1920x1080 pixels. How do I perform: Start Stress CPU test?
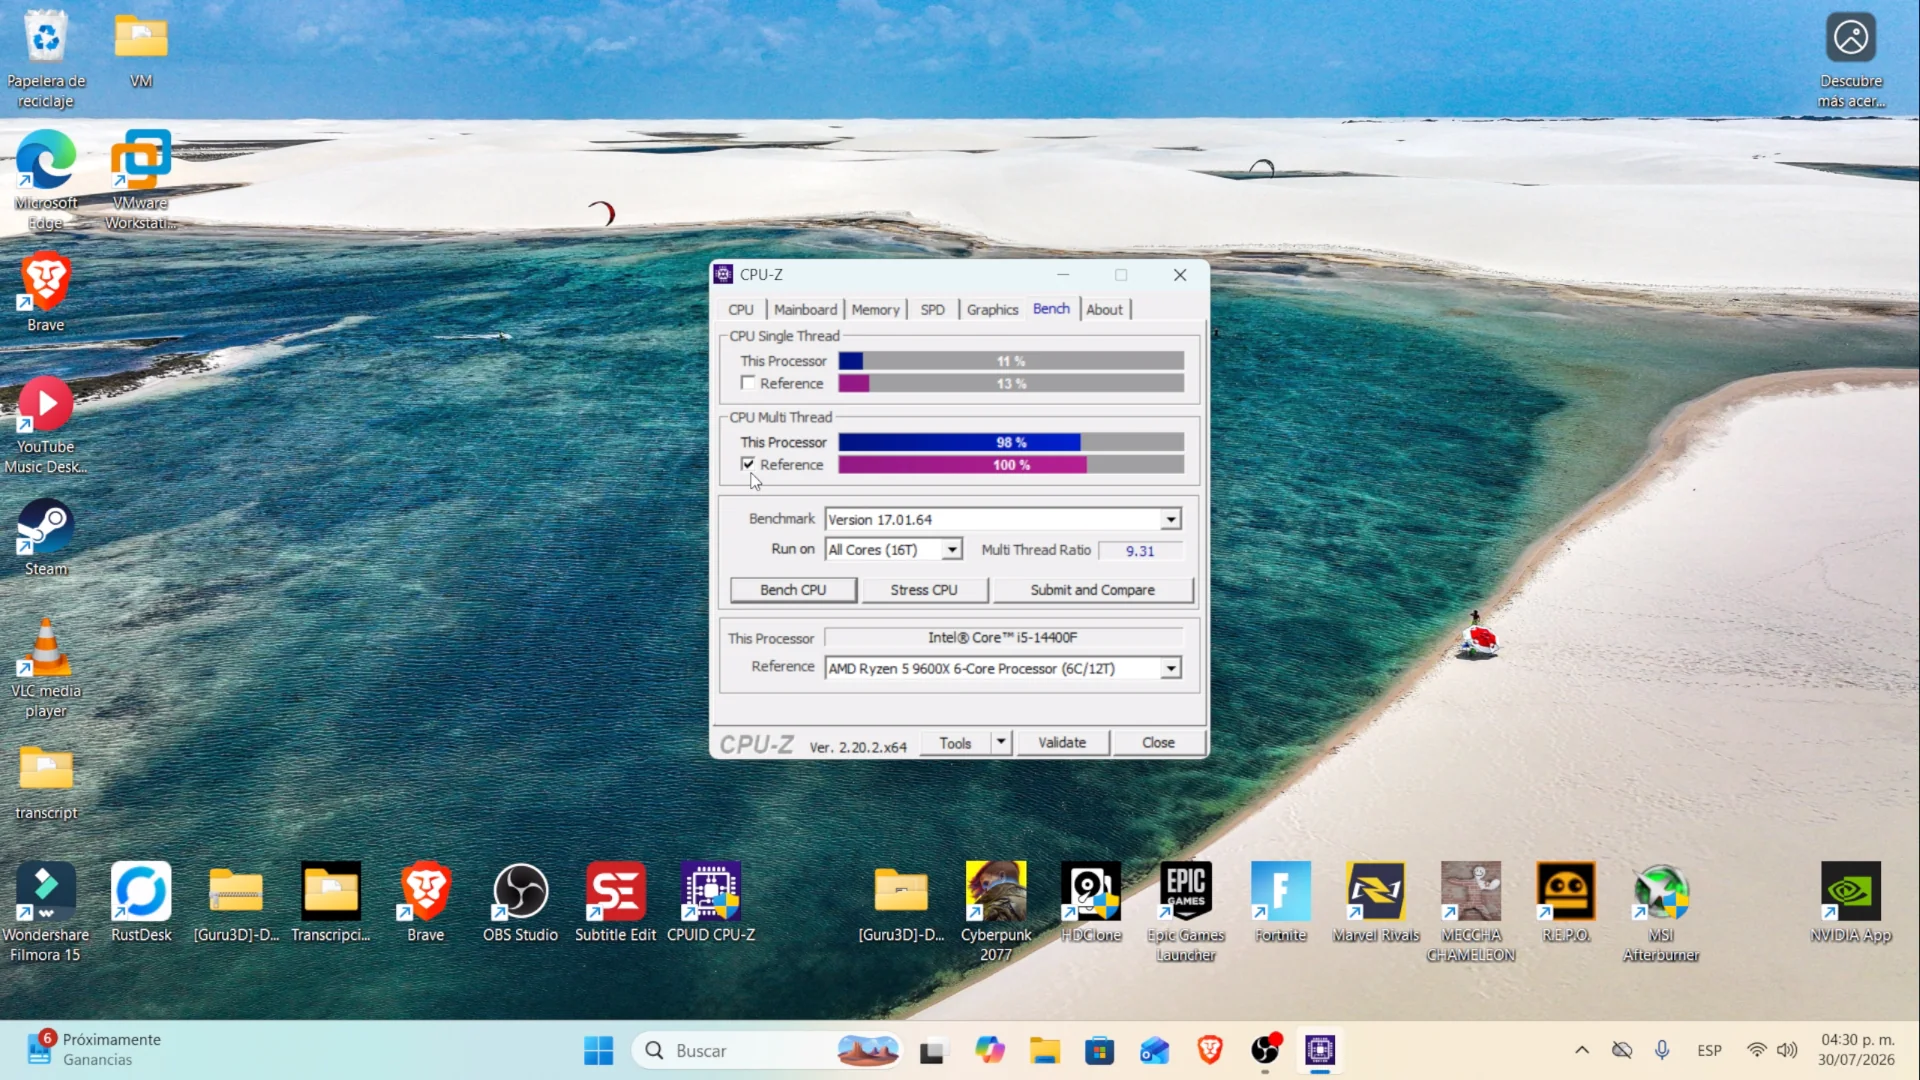coord(924,590)
